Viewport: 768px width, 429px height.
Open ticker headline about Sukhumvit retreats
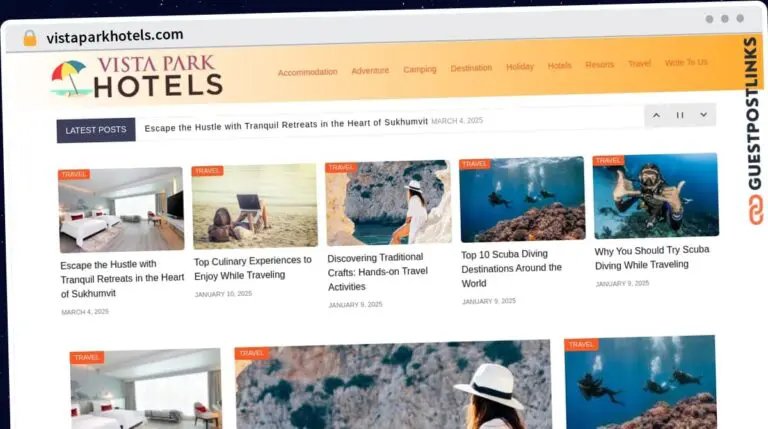click(x=286, y=124)
